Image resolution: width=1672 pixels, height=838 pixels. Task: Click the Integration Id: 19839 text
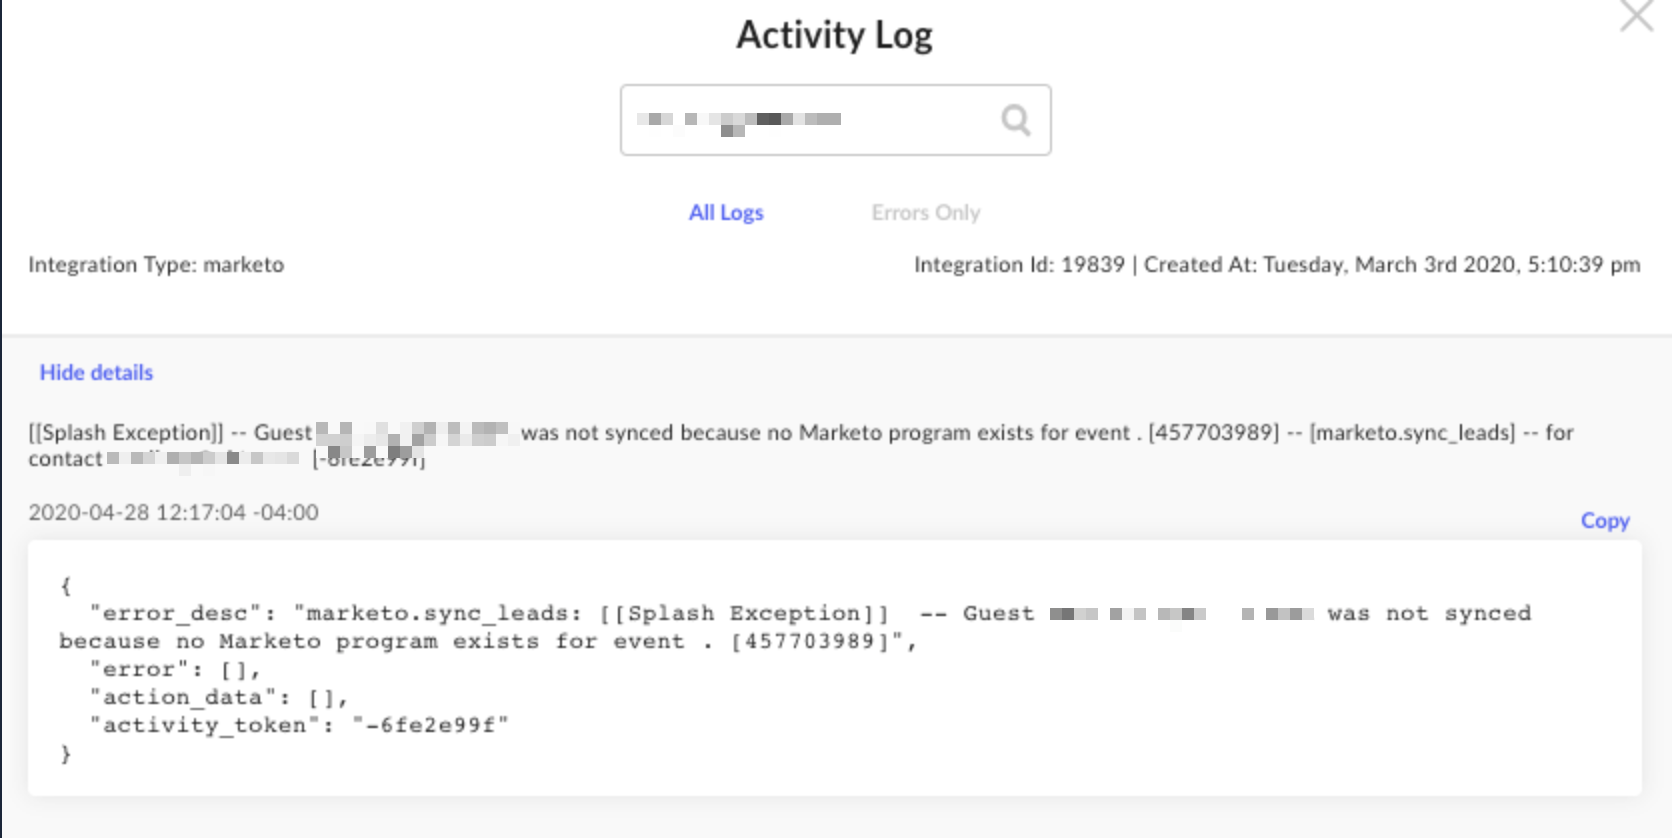[1019, 264]
